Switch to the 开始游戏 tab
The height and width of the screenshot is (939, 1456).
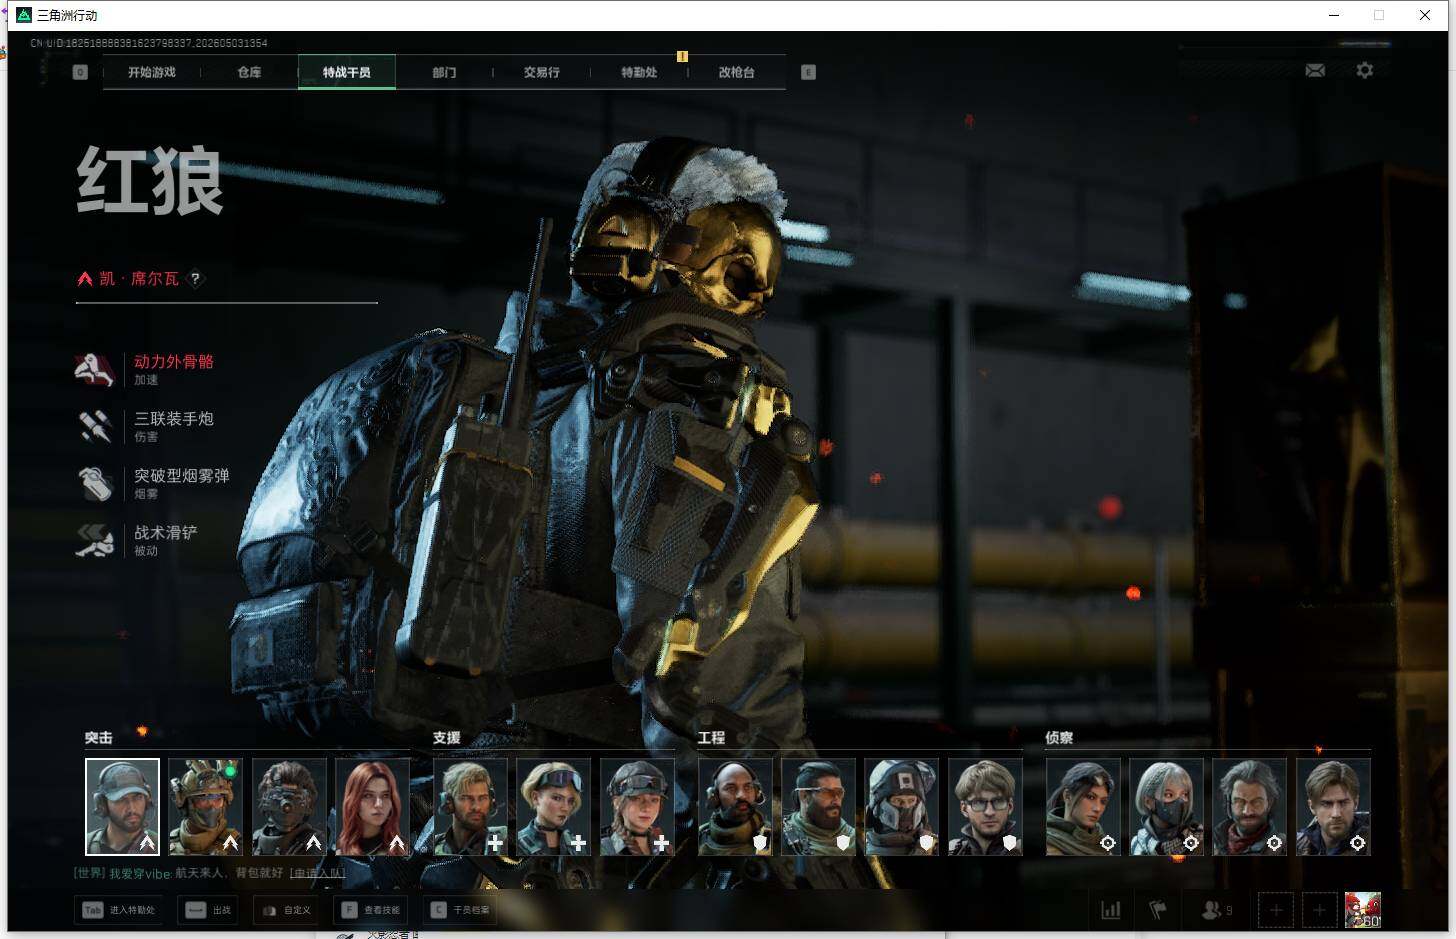point(152,72)
